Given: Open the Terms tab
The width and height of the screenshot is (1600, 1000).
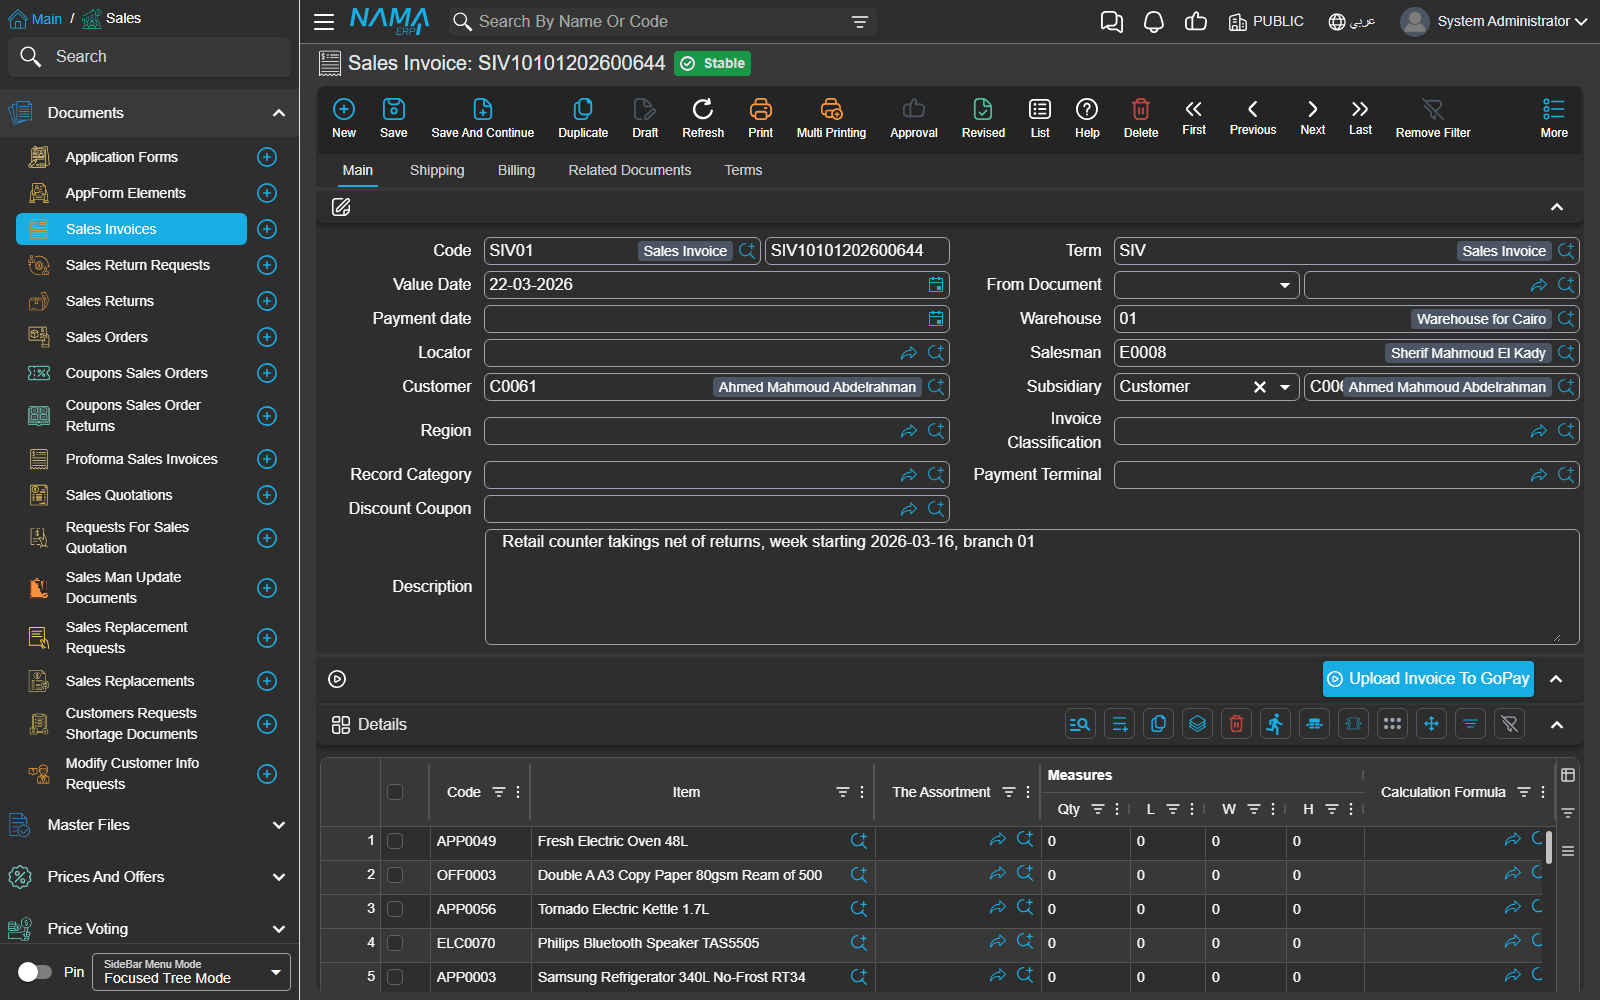Looking at the screenshot, I should click(743, 171).
